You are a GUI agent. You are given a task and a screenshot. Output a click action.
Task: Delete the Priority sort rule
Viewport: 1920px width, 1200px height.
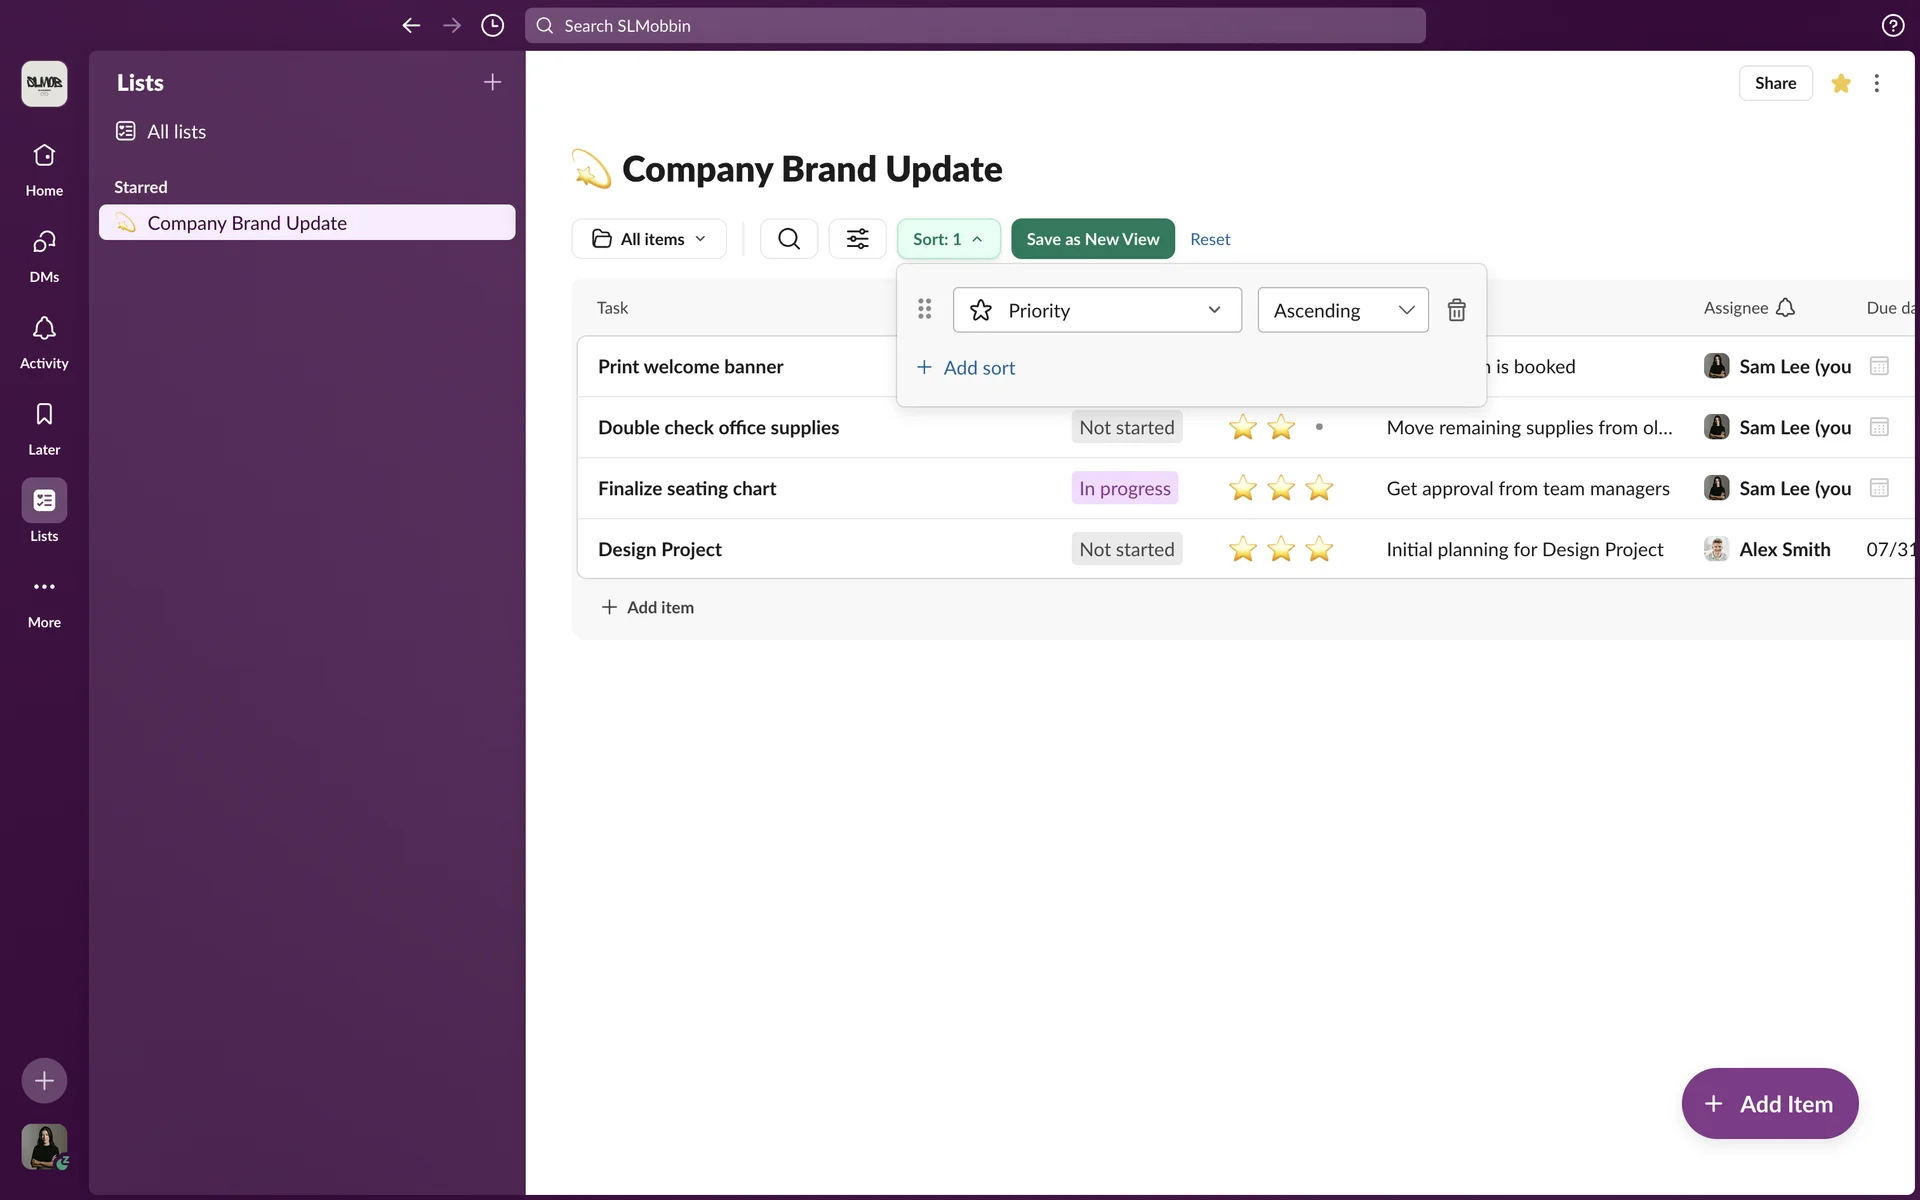click(x=1456, y=310)
